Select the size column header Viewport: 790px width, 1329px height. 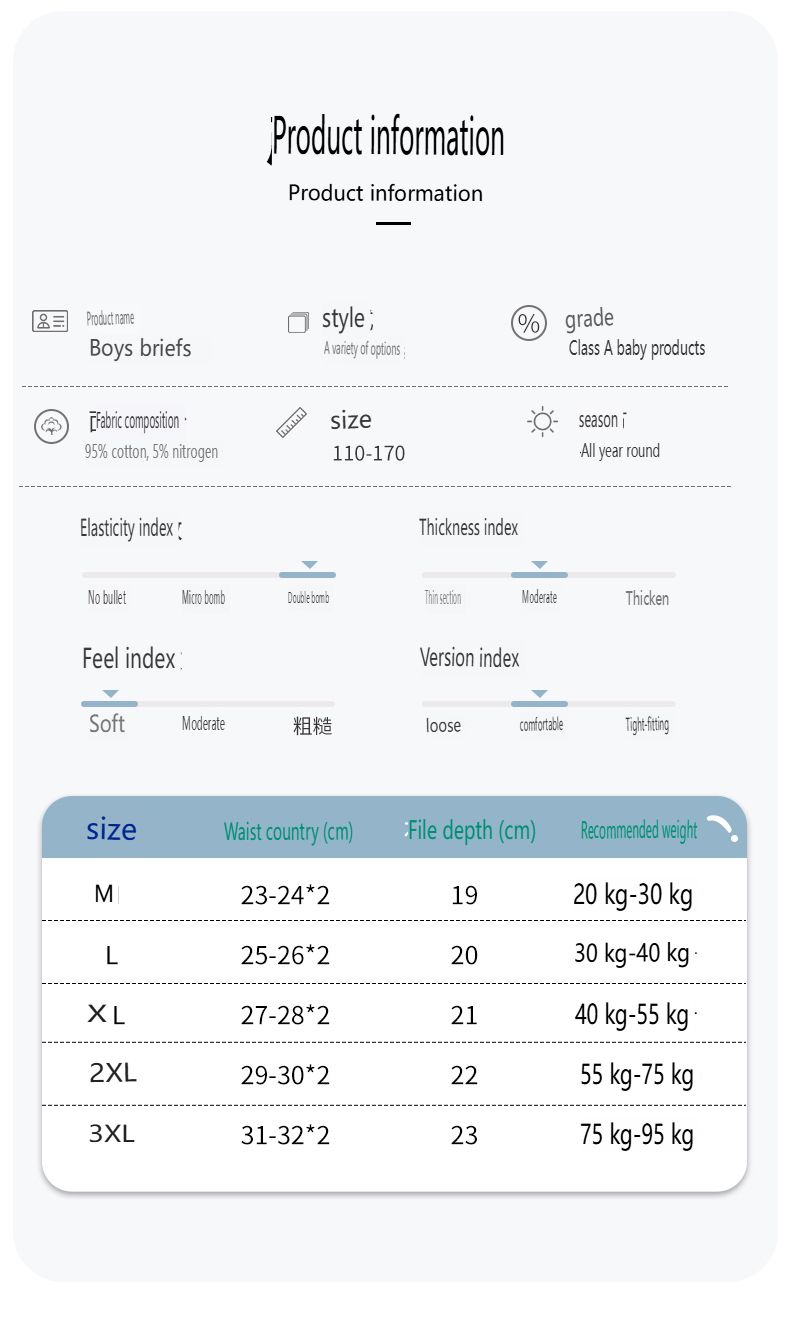pos(111,829)
